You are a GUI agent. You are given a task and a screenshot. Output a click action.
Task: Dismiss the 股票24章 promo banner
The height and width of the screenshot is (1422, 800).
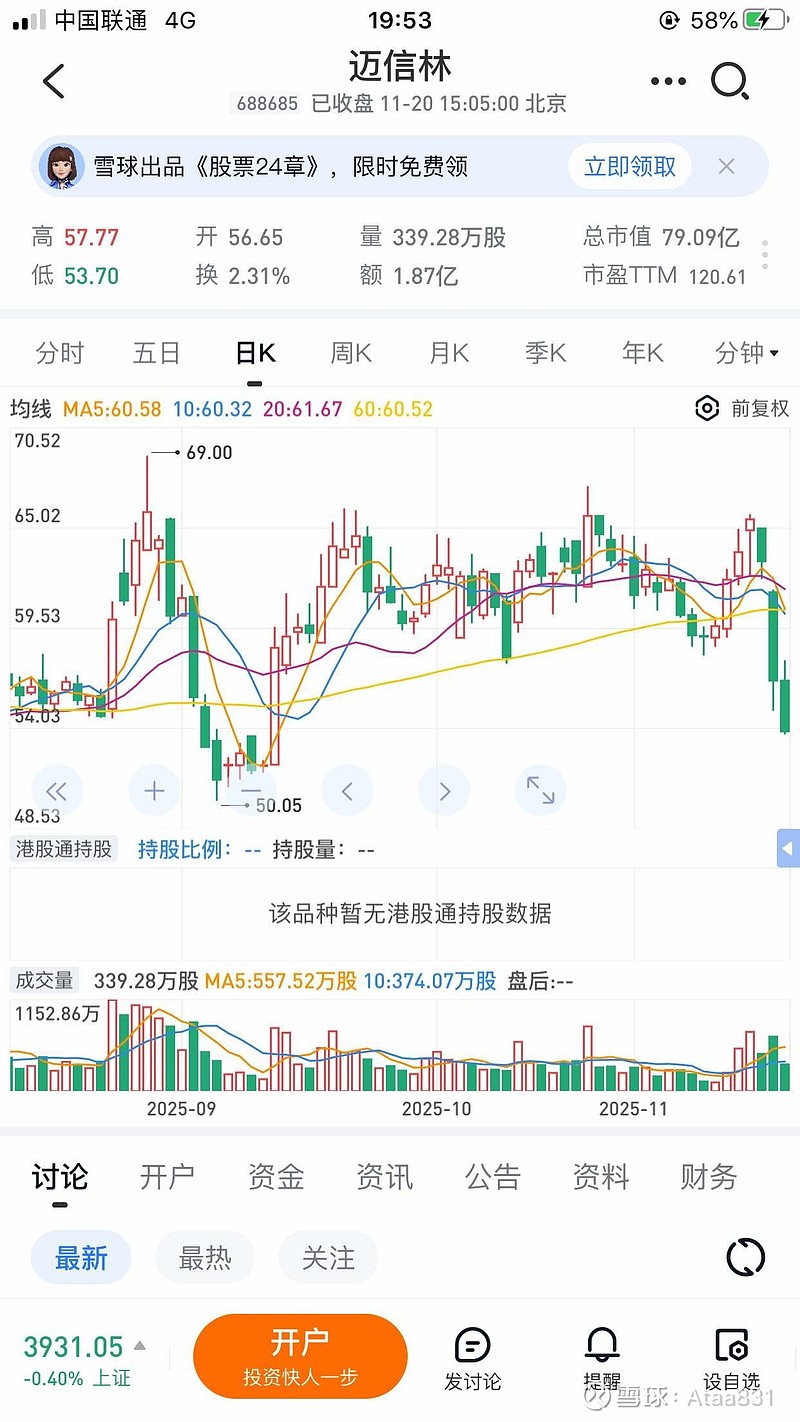[x=727, y=166]
